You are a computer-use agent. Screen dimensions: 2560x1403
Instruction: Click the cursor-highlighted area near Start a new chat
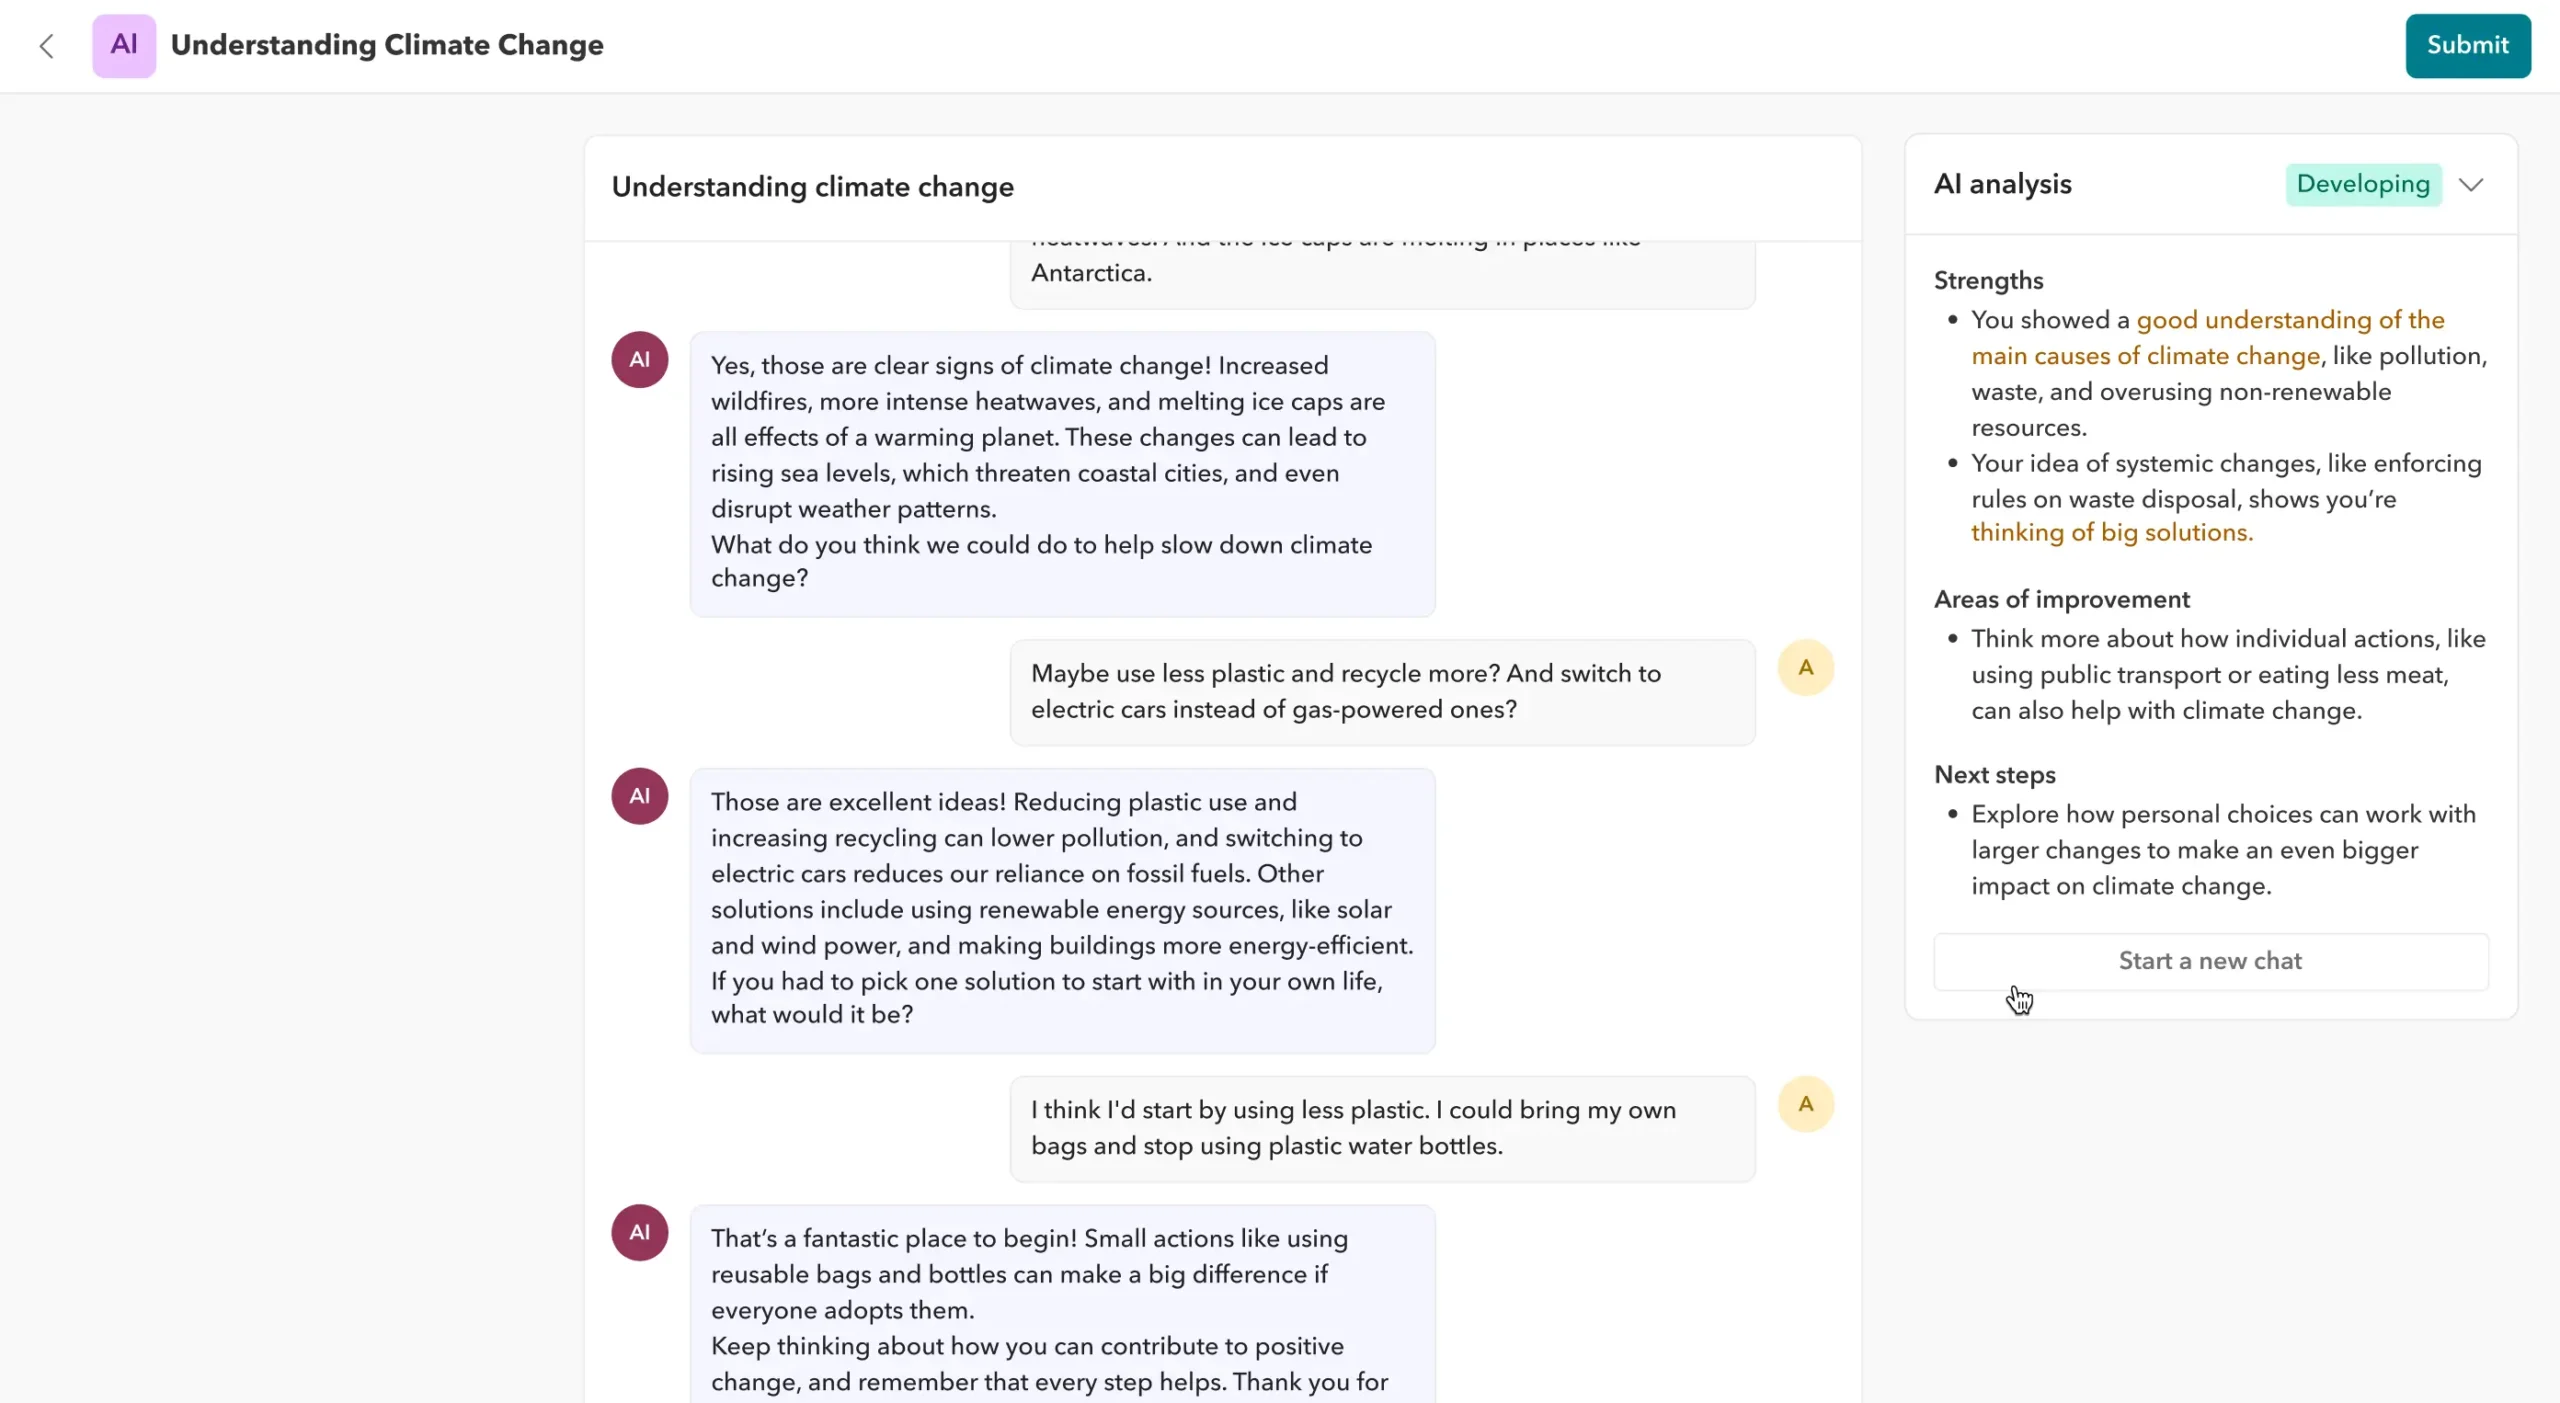(2019, 999)
